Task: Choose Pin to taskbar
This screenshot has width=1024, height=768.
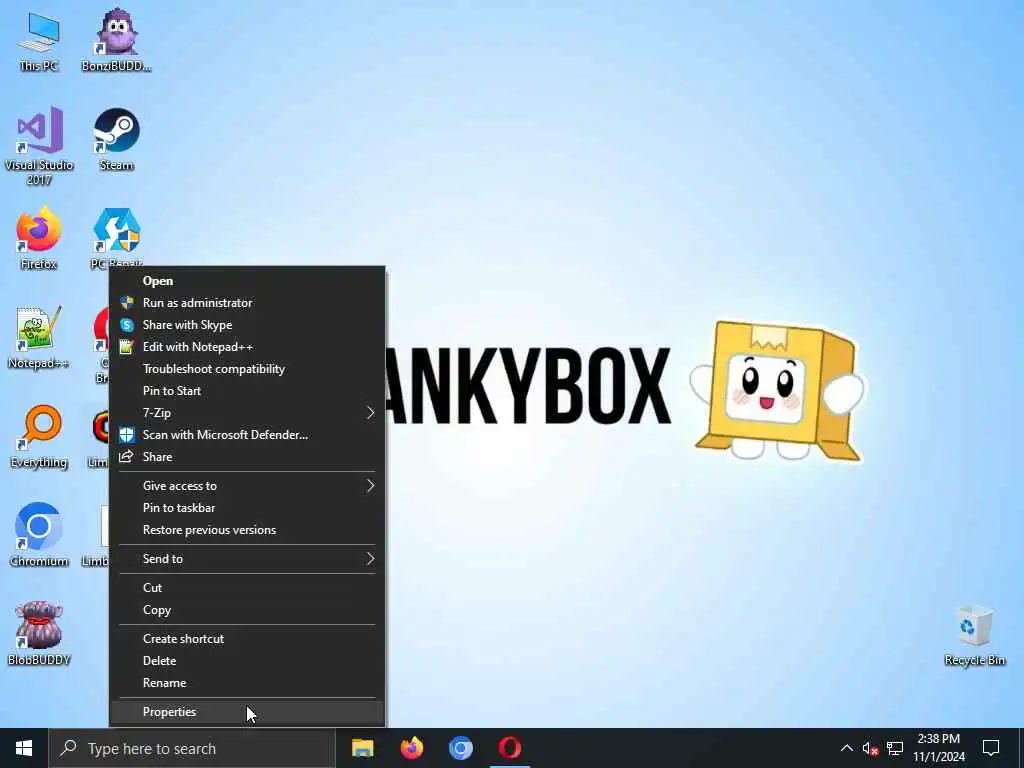Action: click(x=248, y=507)
